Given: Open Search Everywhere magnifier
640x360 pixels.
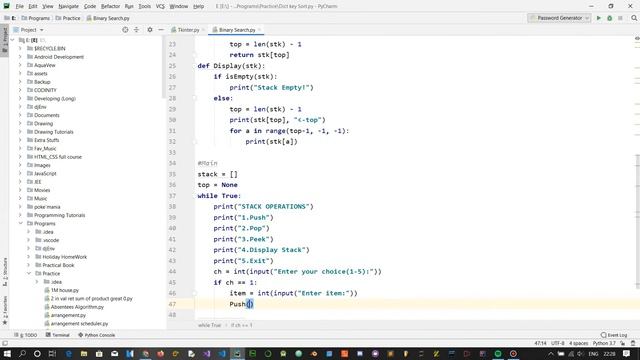Looking at the screenshot, I should 634,18.
